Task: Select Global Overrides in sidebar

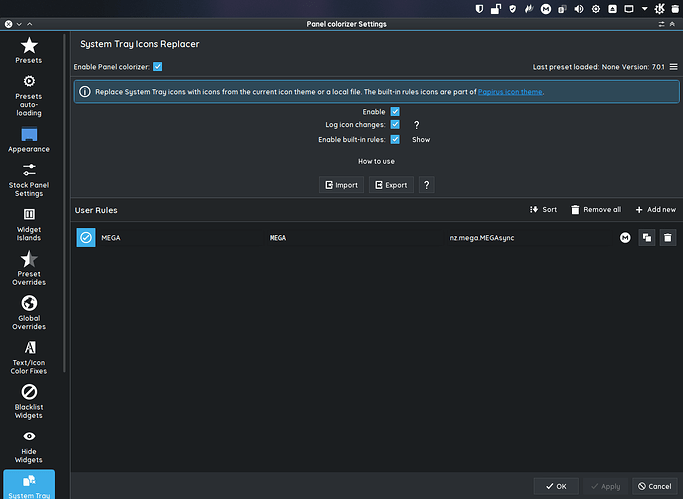Action: [x=29, y=312]
